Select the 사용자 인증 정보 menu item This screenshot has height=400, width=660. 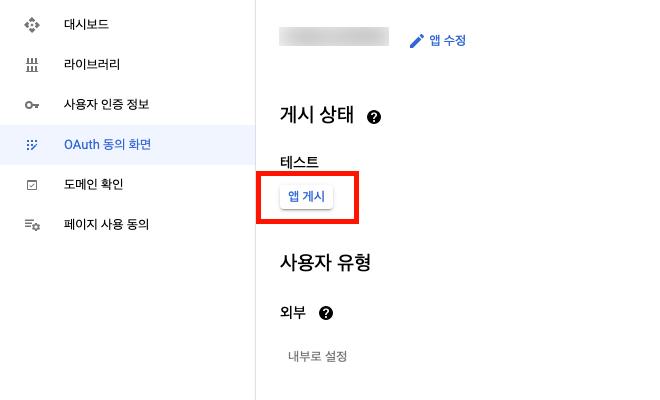click(x=106, y=104)
